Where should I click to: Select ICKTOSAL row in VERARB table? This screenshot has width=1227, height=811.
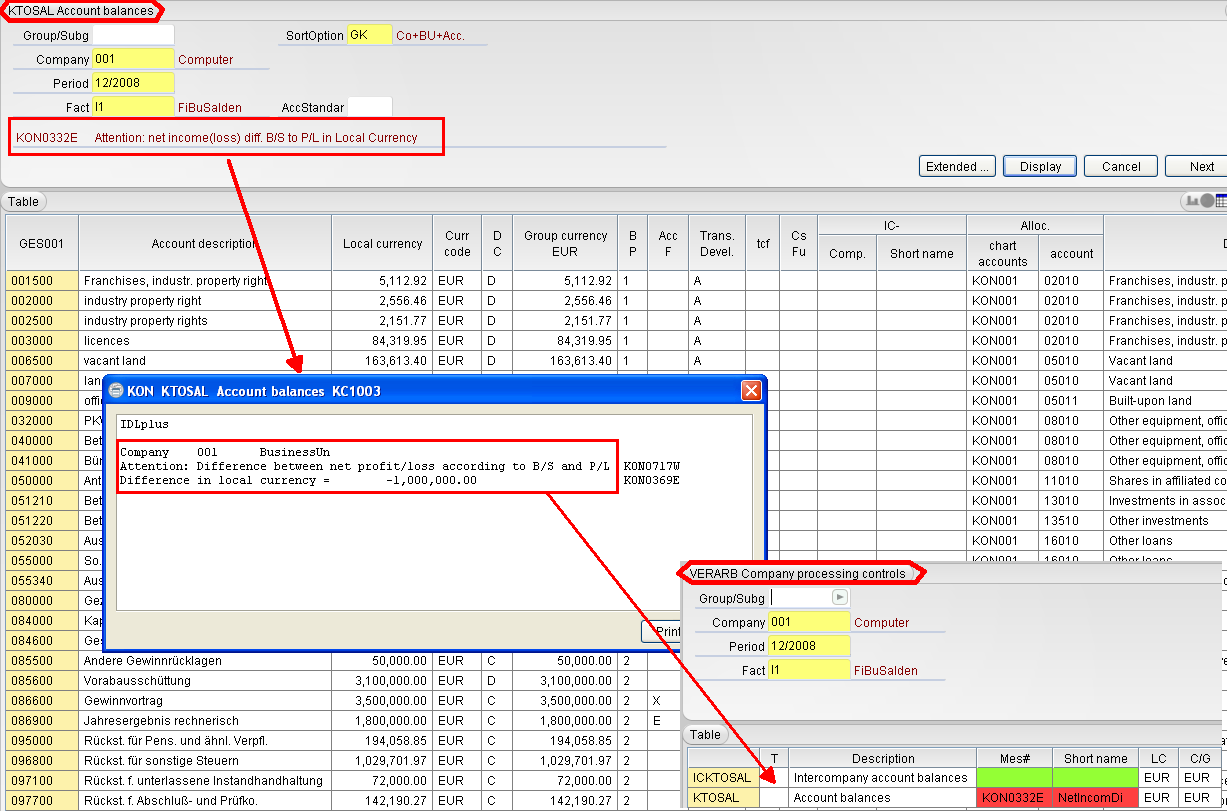[723, 777]
